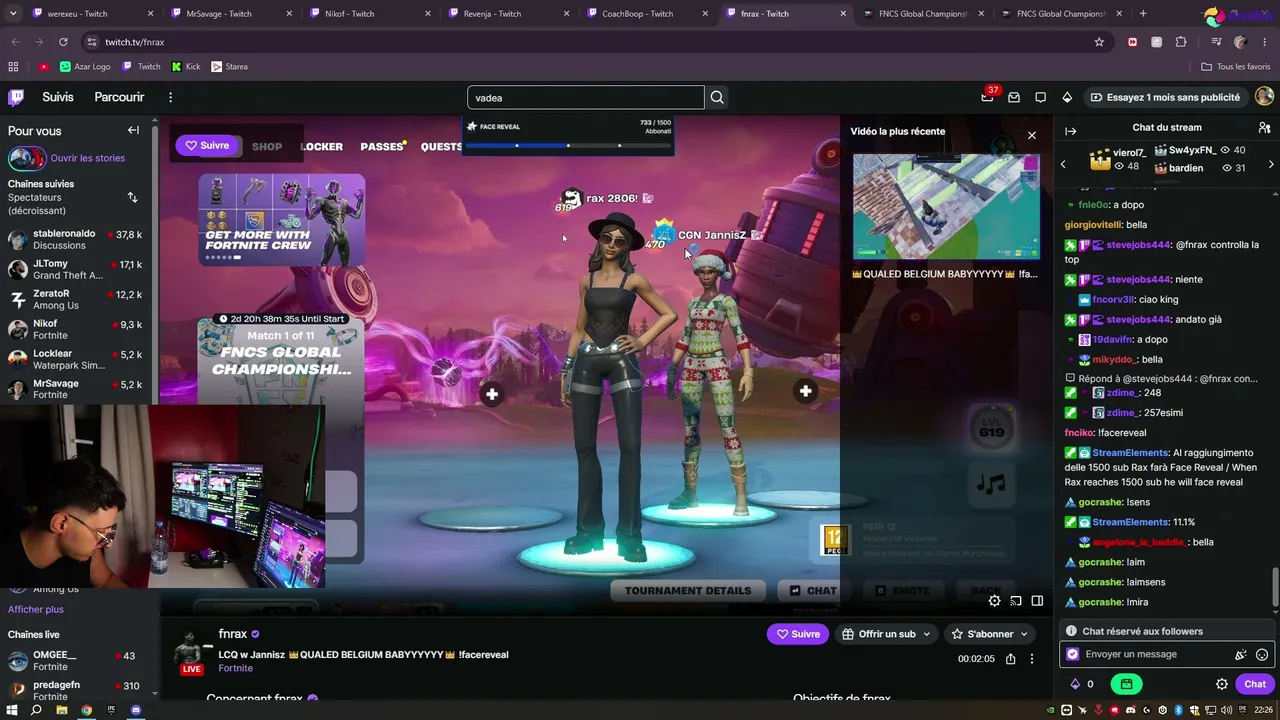The image size is (1280, 720).
Task: Open the YouTube bookmark icon
Action: pyautogui.click(x=43, y=67)
